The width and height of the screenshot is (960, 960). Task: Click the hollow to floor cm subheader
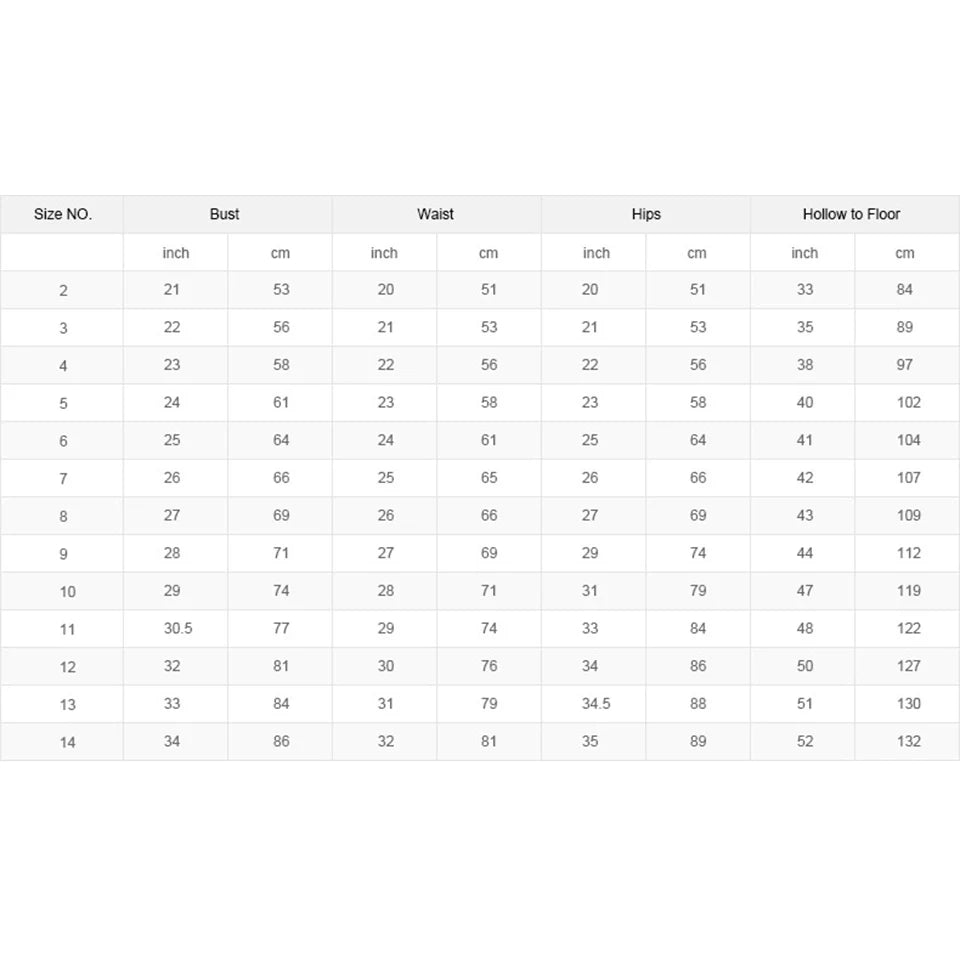point(904,253)
